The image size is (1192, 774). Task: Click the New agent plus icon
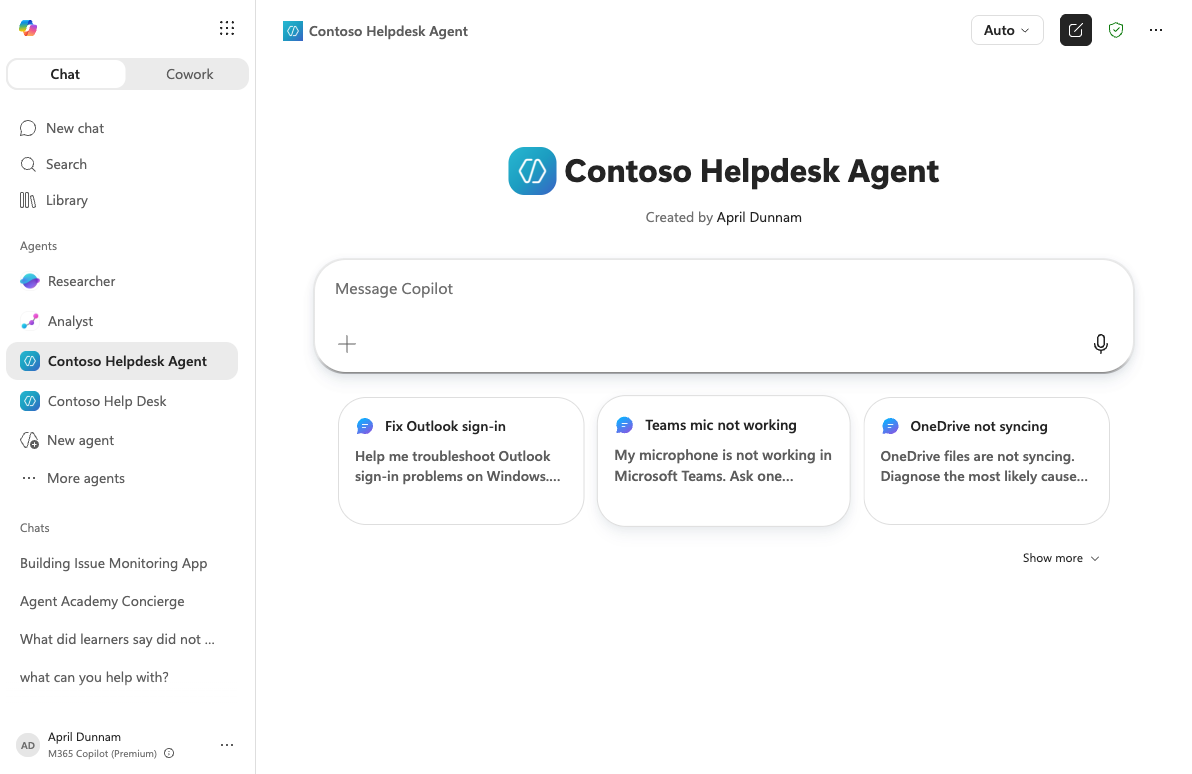30,440
